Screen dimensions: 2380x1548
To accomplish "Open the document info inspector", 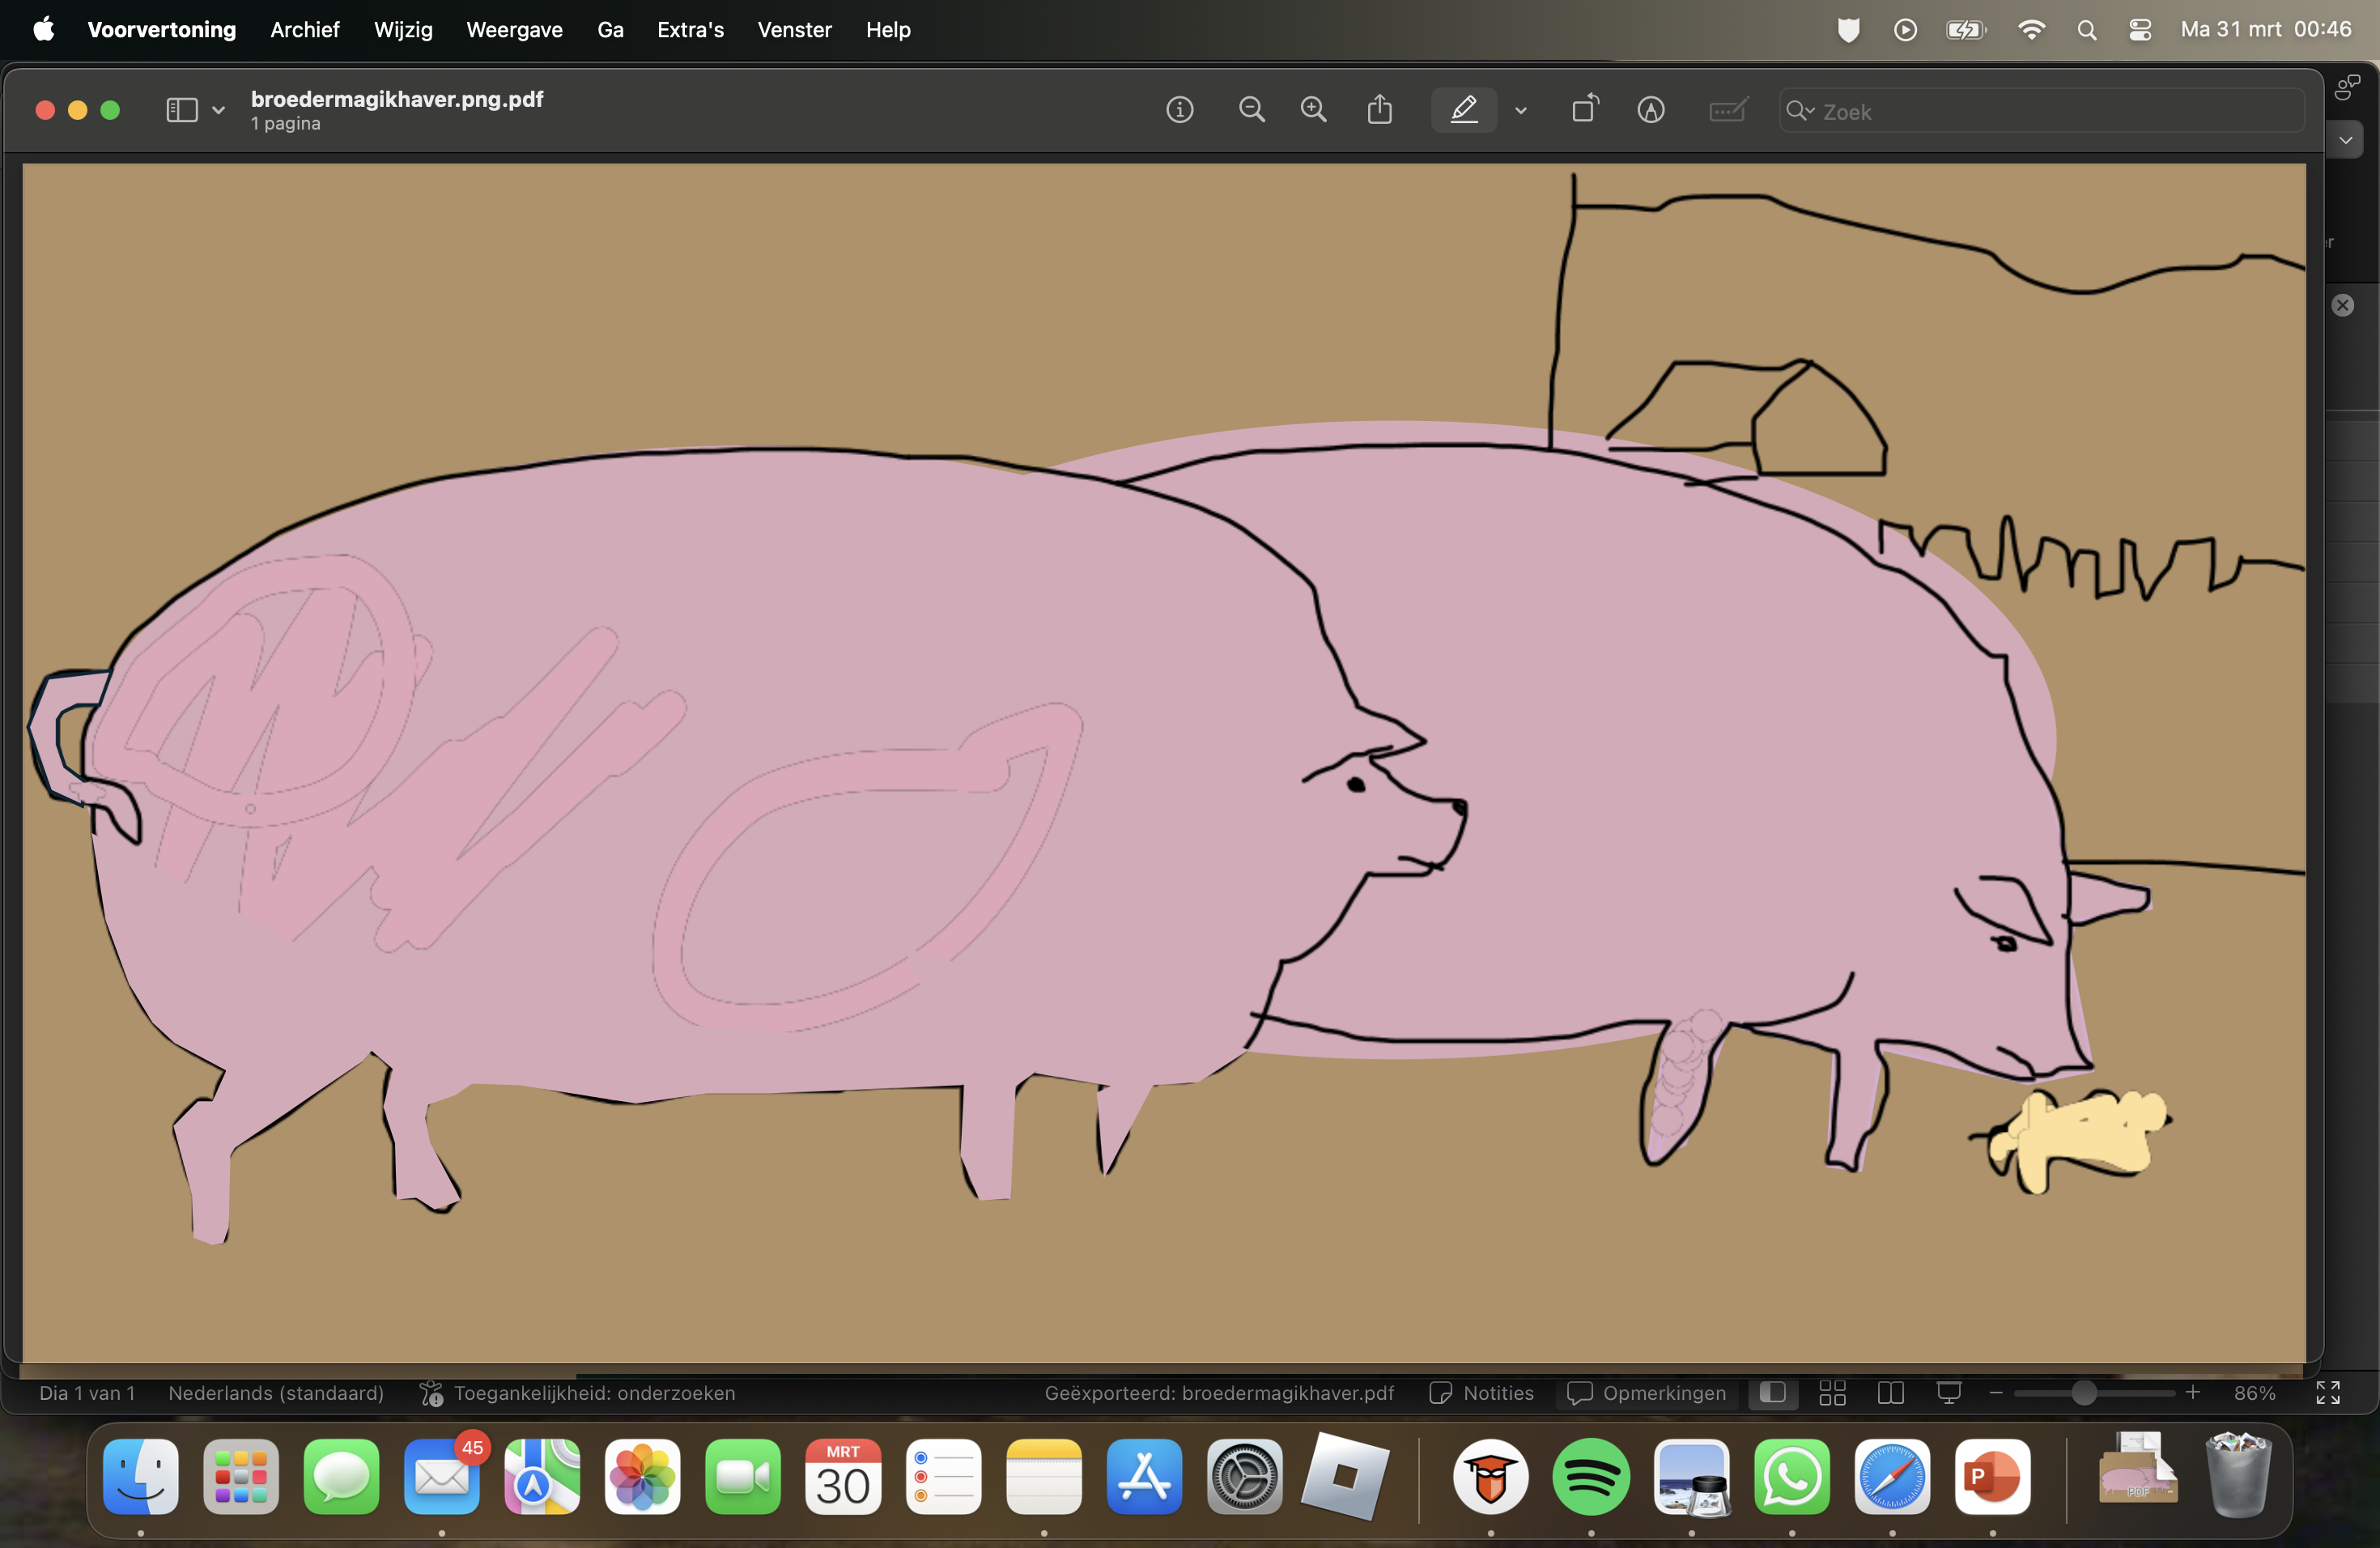I will (x=1179, y=110).
